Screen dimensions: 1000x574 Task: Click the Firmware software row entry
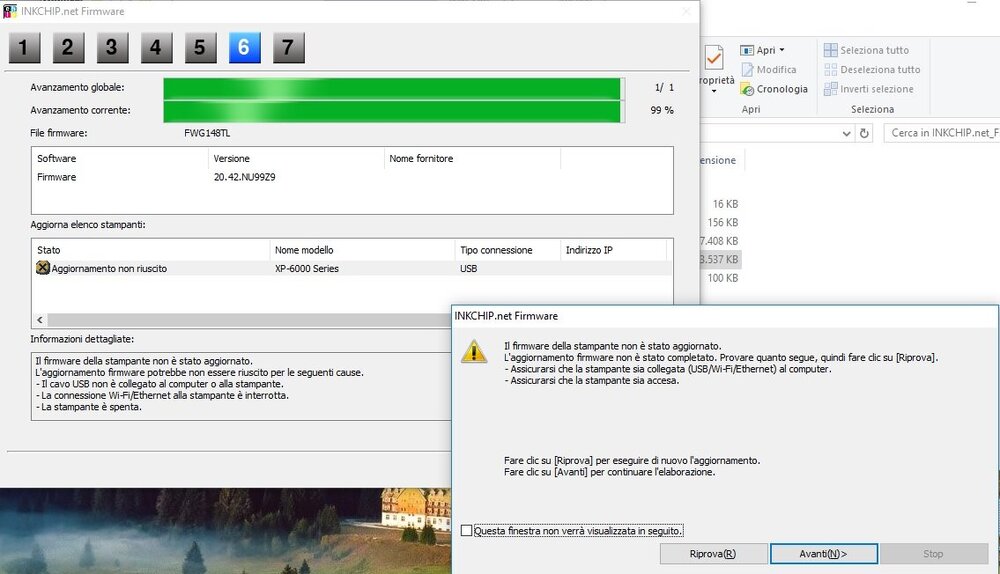coord(56,177)
